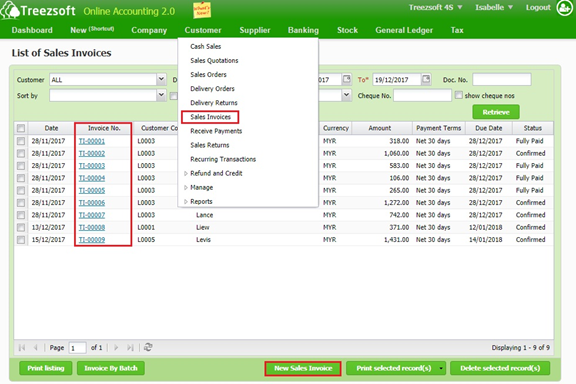Click the Treezsoft tree logo
This screenshot has width=576, height=384.
click(10, 10)
